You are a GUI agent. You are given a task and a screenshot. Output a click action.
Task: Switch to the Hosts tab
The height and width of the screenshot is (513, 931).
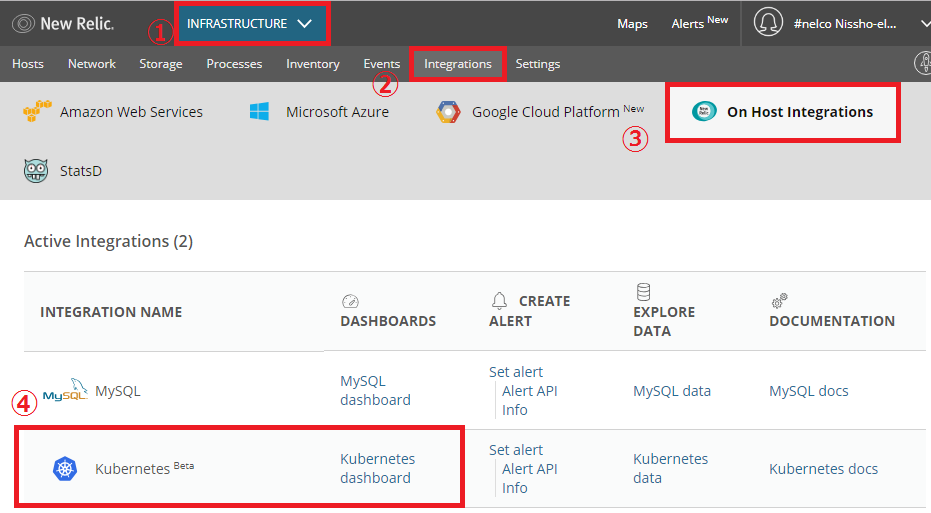[28, 64]
